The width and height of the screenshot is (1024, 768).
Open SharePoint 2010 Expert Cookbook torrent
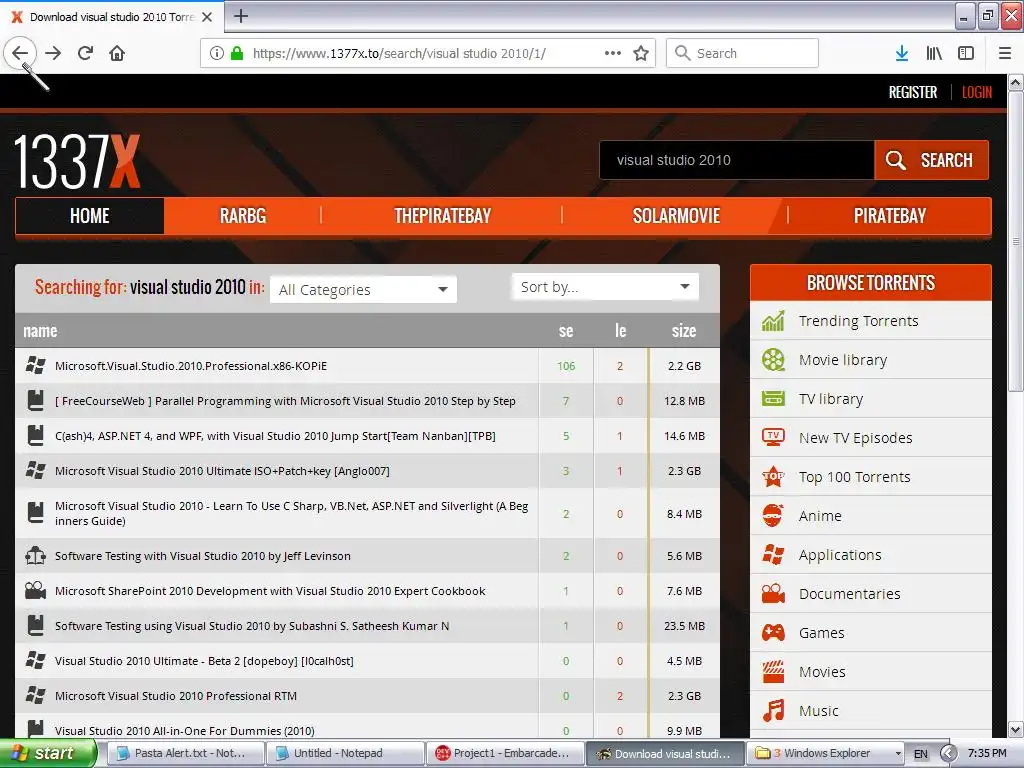[x=270, y=591]
